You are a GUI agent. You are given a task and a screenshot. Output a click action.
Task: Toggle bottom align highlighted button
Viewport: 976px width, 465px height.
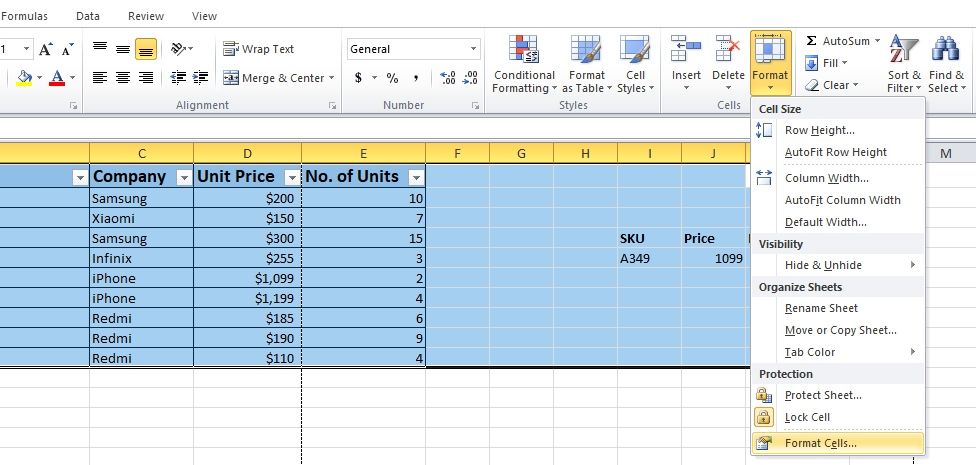tap(146, 49)
